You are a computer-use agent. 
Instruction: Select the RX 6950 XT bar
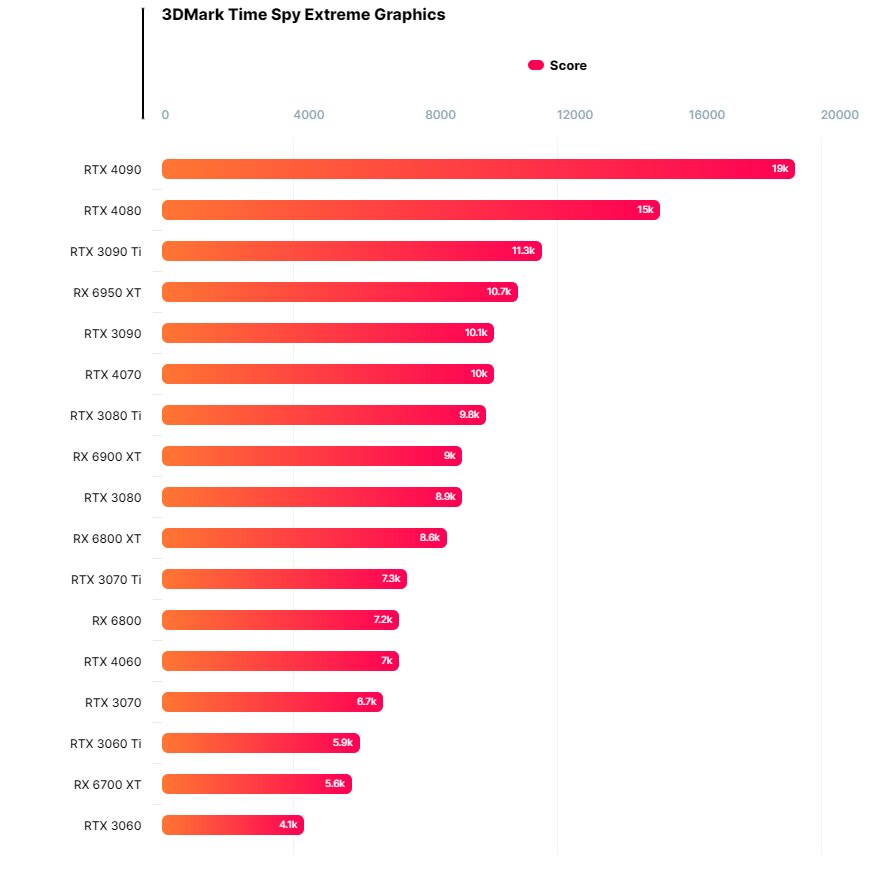[x=340, y=292]
